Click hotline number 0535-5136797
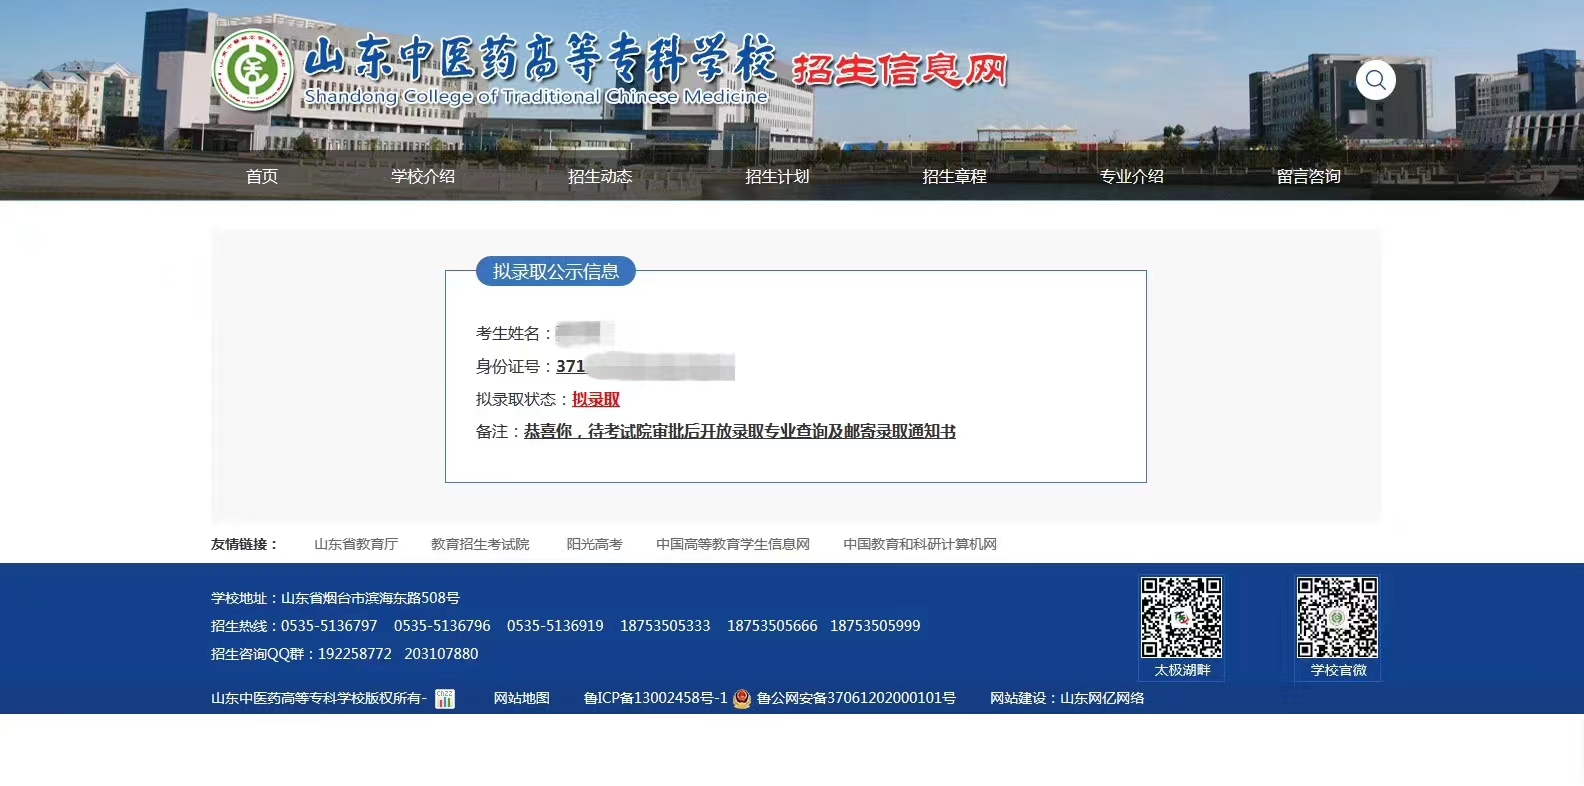Viewport: 1584px width, 786px height. [x=329, y=626]
